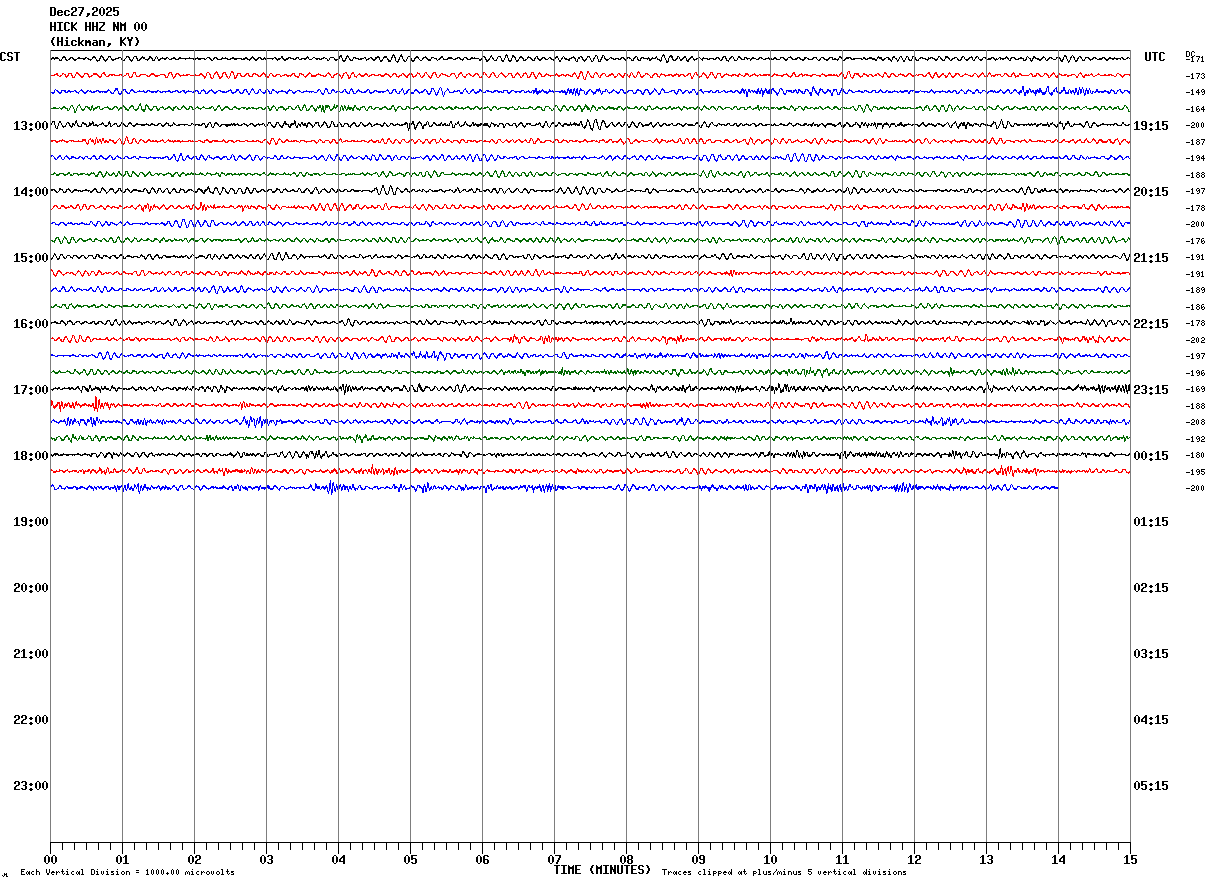
Task: Select the 04:15 UTC time label
Action: click(x=1151, y=720)
